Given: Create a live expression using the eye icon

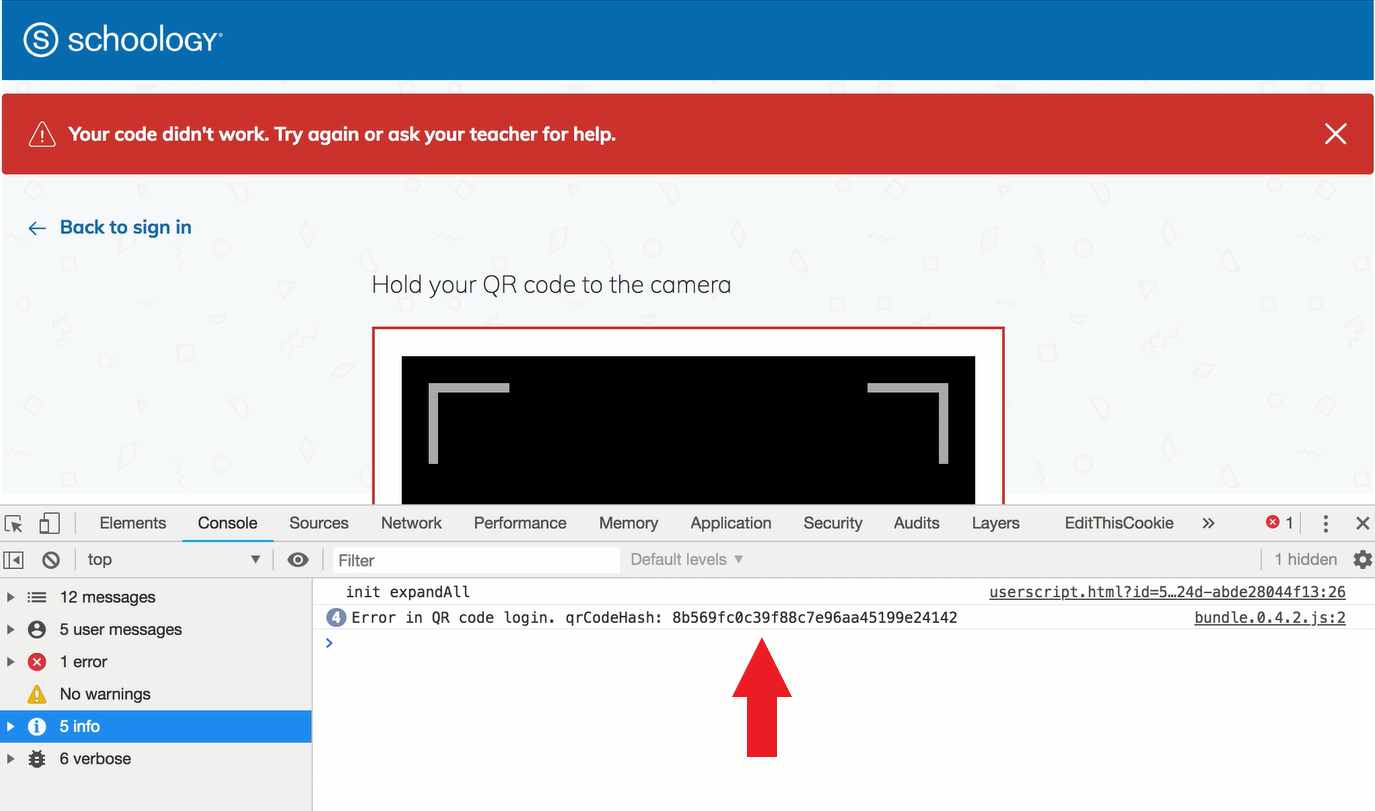Looking at the screenshot, I should coord(297,559).
